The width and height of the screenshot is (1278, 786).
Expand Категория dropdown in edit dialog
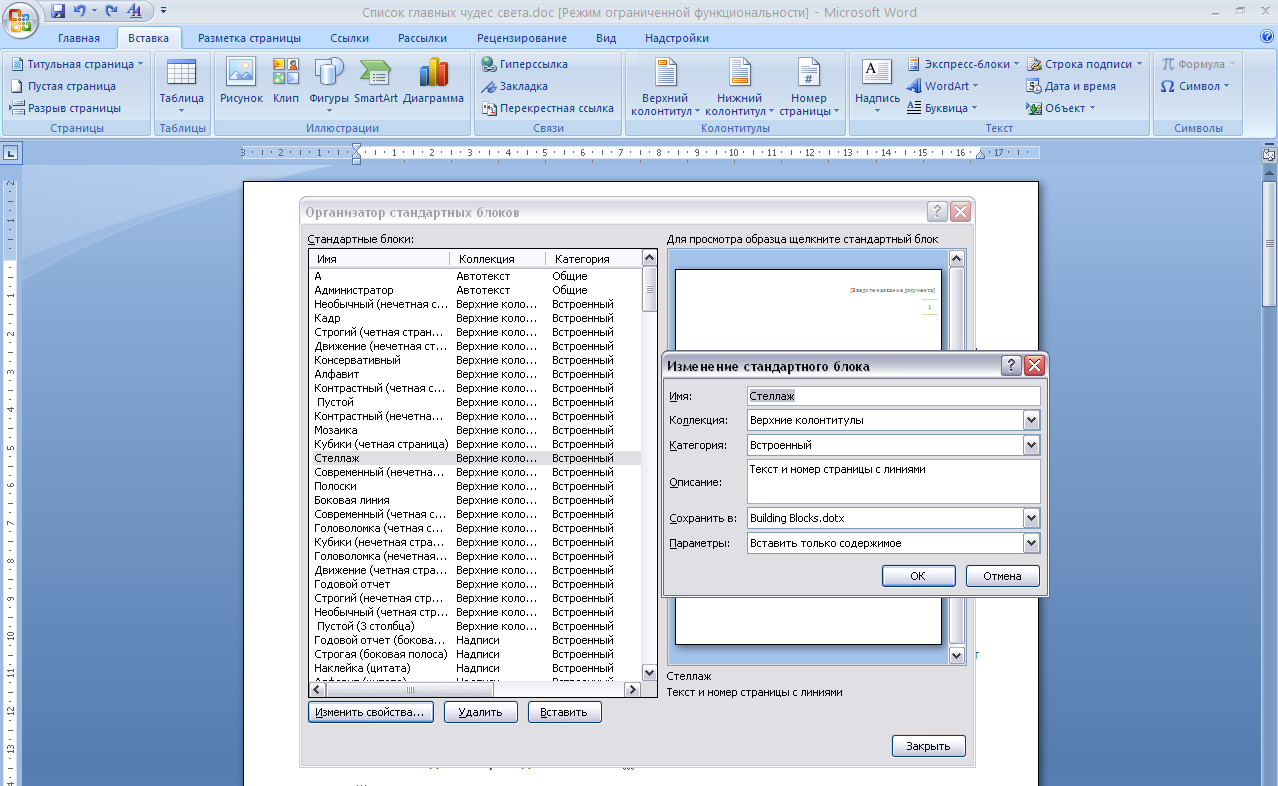[1031, 445]
